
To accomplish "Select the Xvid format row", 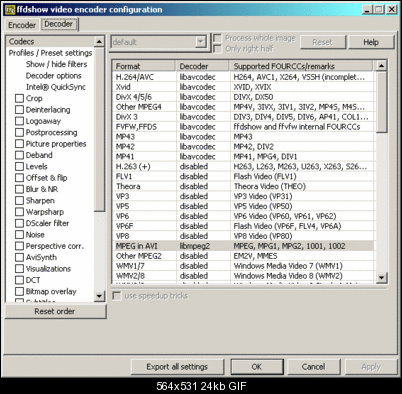I will 243,87.
